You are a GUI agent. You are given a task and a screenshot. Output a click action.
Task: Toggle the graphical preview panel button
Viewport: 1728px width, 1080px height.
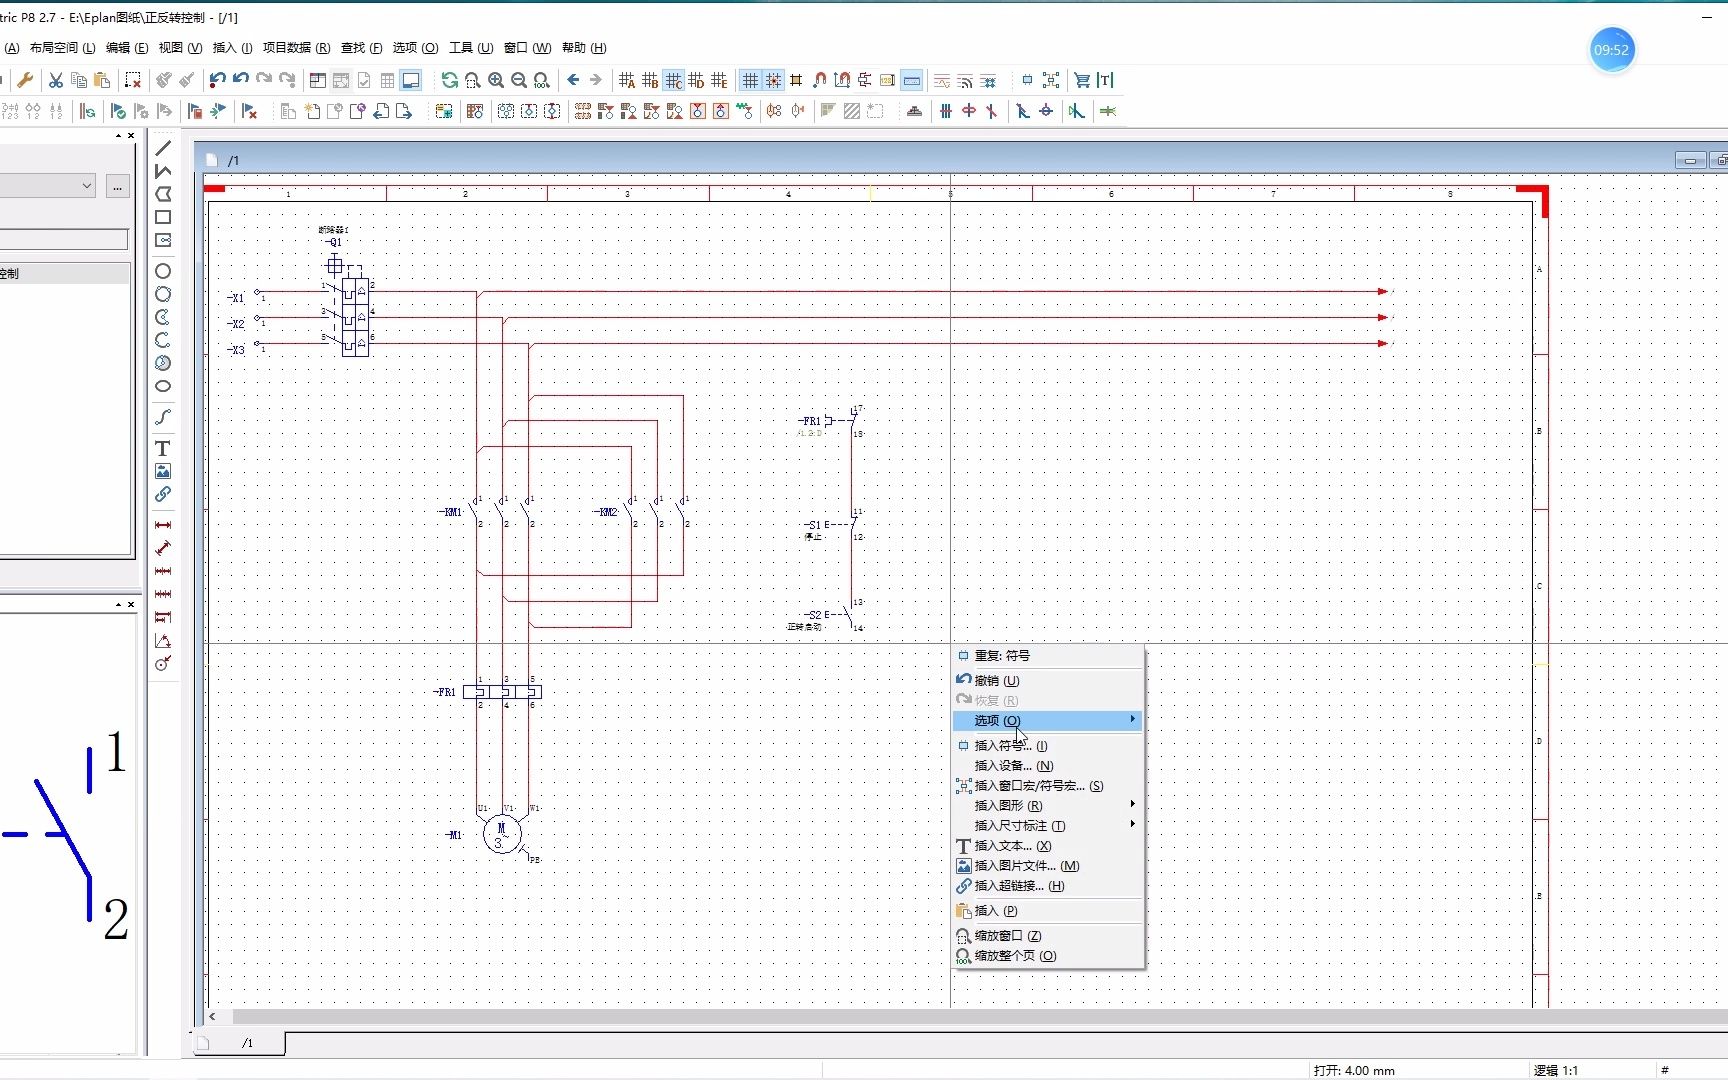tap(410, 80)
